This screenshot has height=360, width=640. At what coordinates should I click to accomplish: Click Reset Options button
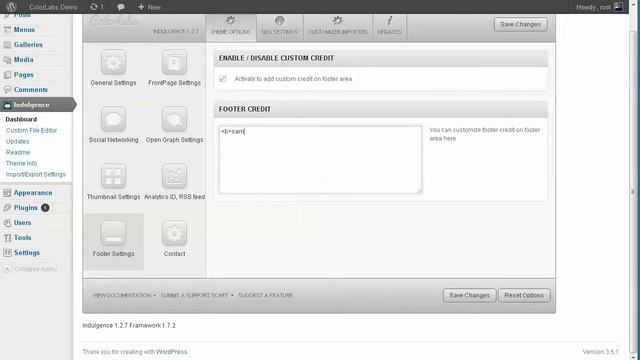point(524,295)
